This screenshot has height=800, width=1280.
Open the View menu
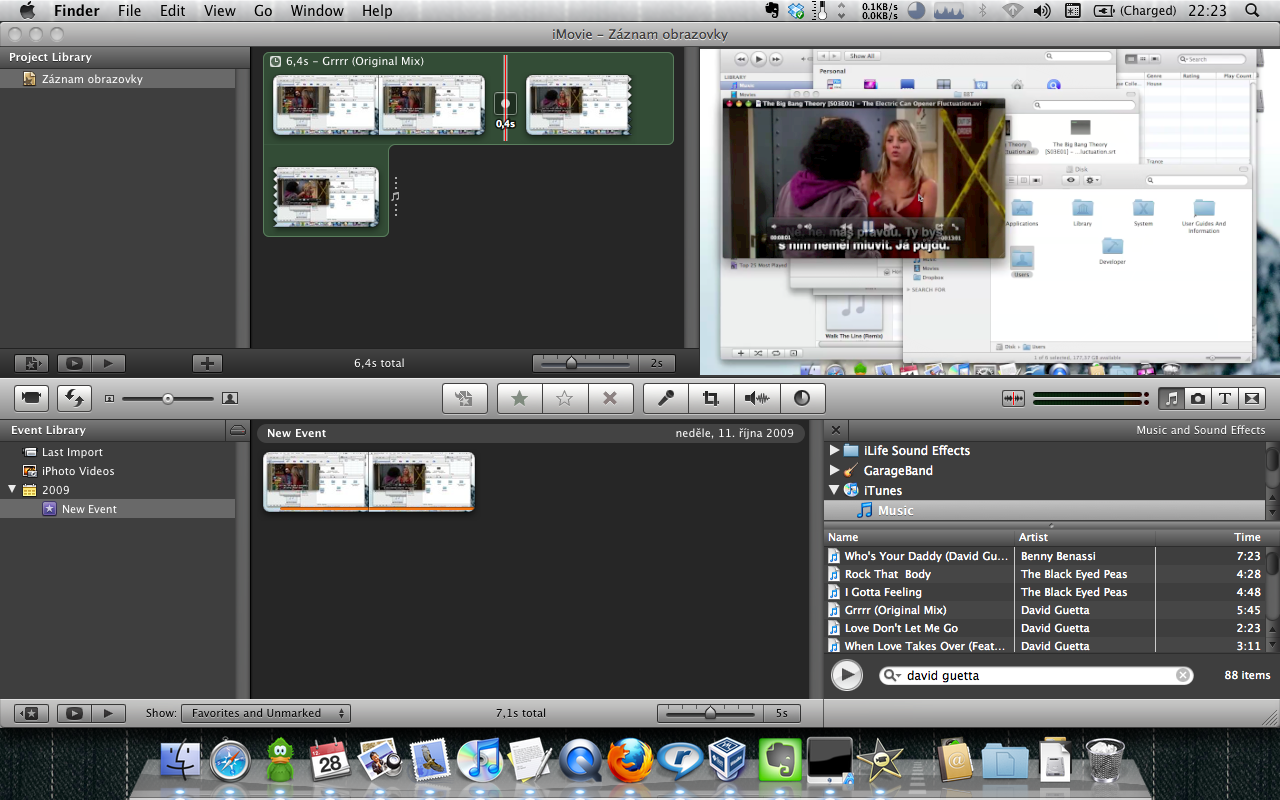pos(219,11)
